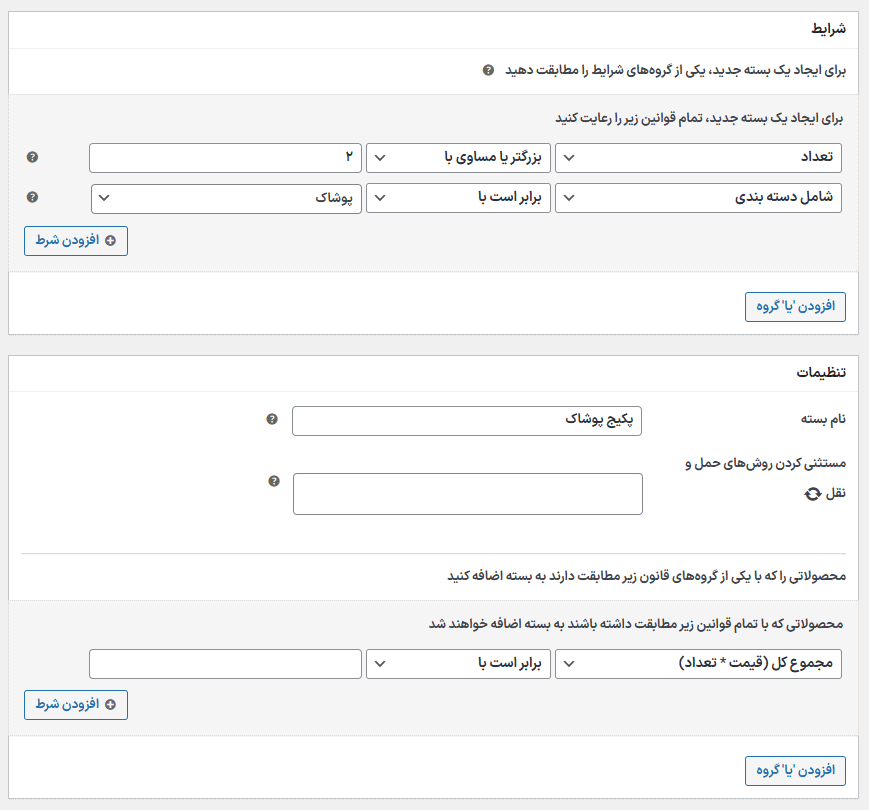
Task: Click 'افزودن یا گروه' button in conditions section
Action: 795,307
